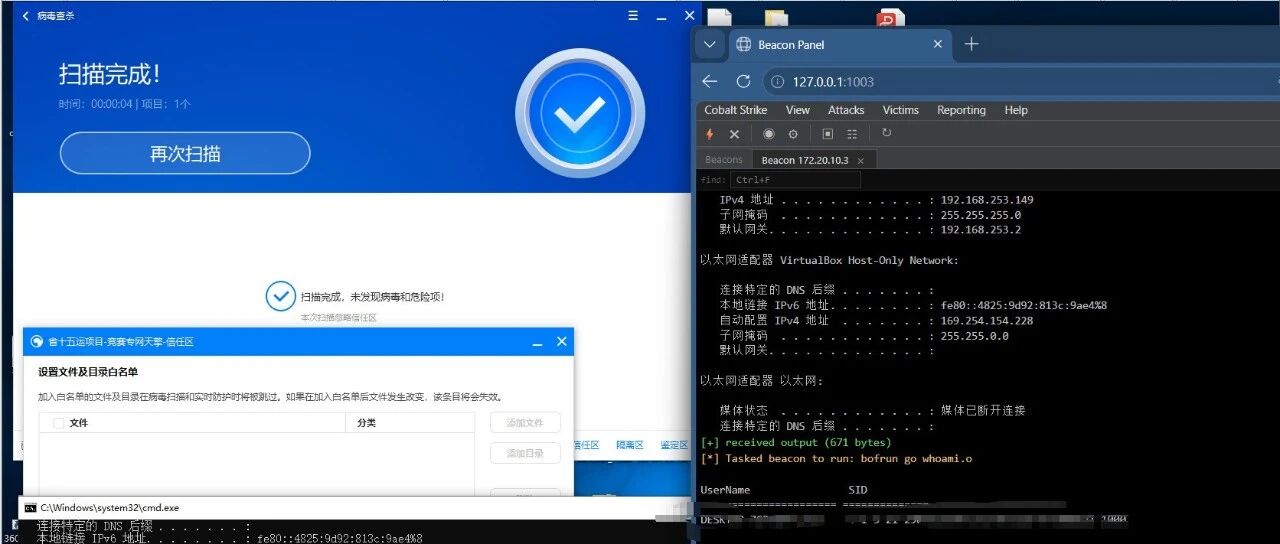Click the cmd.exe window title bar
Image resolution: width=1280 pixels, height=544 pixels.
coord(355,508)
